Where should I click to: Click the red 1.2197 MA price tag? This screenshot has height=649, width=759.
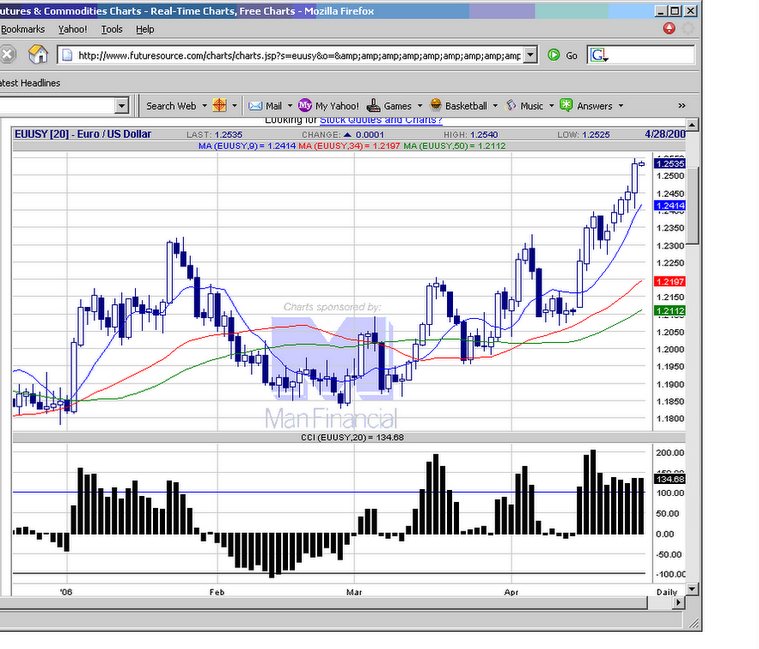[x=669, y=281]
